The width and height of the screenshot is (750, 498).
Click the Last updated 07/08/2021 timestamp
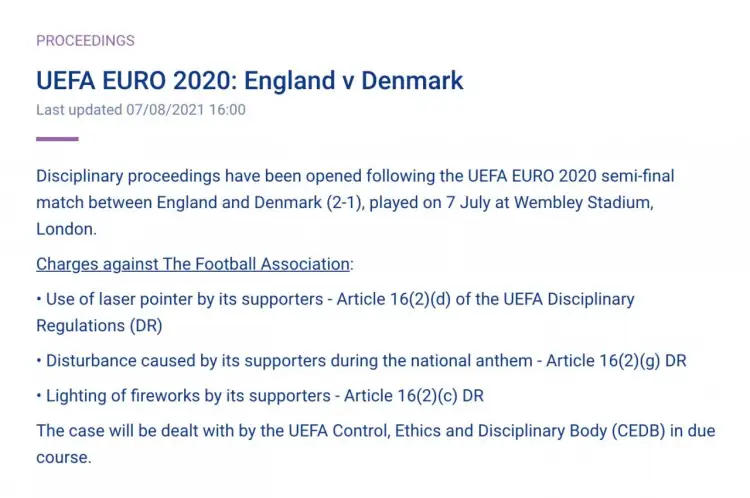click(x=141, y=110)
